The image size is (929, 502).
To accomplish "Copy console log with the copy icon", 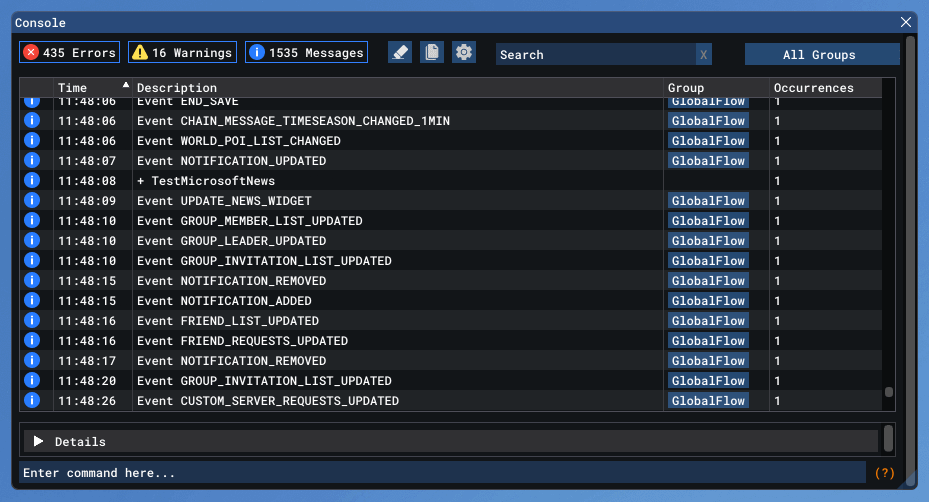I will click(x=432, y=52).
